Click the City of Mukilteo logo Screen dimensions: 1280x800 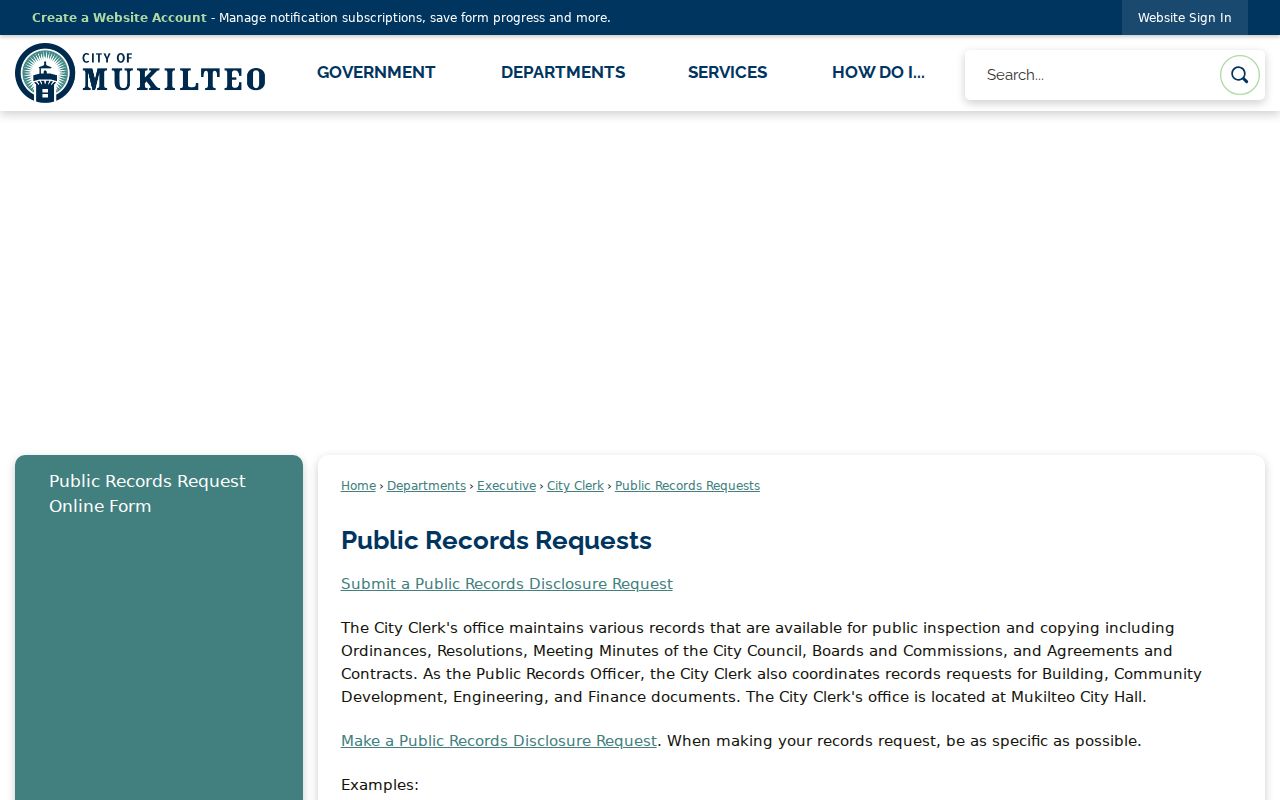click(140, 73)
